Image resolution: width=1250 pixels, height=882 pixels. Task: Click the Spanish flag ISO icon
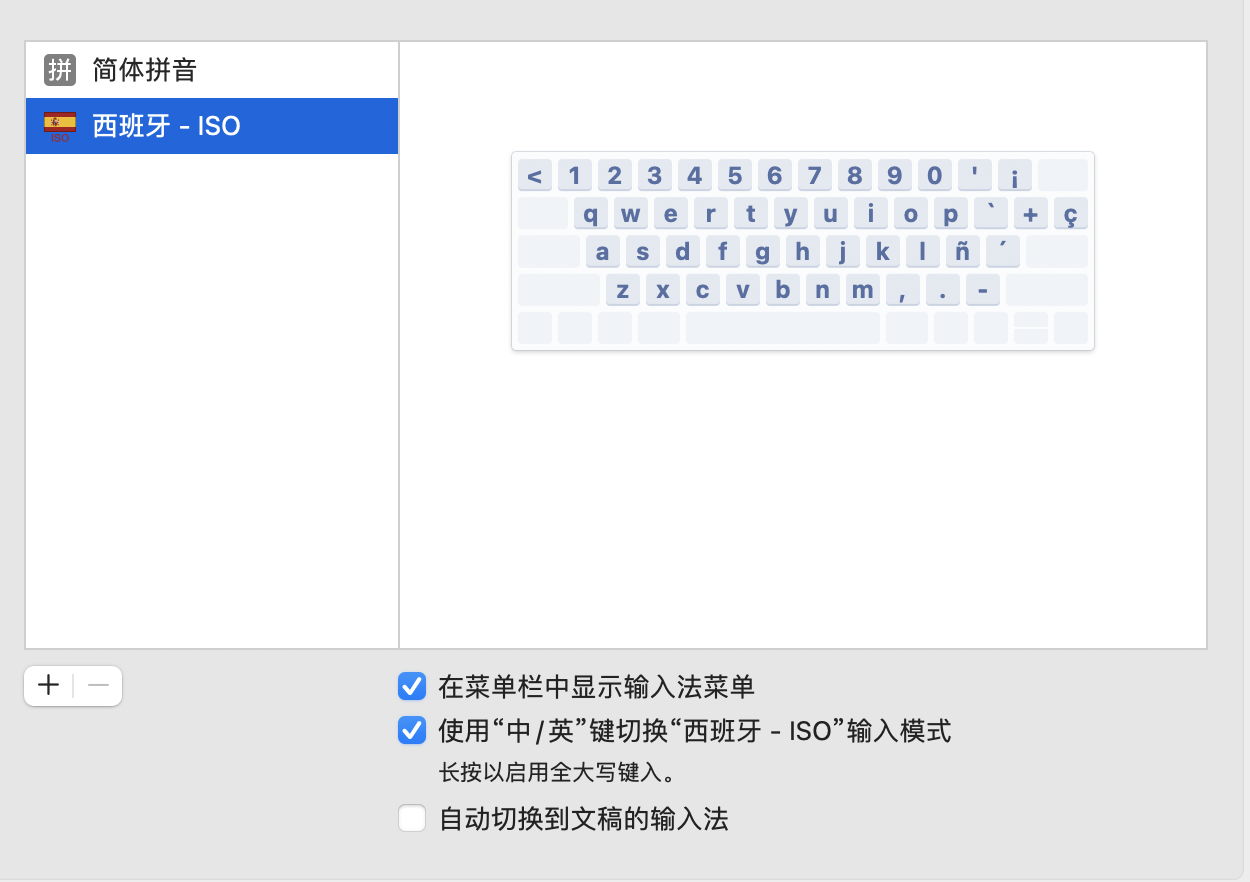[x=60, y=126]
